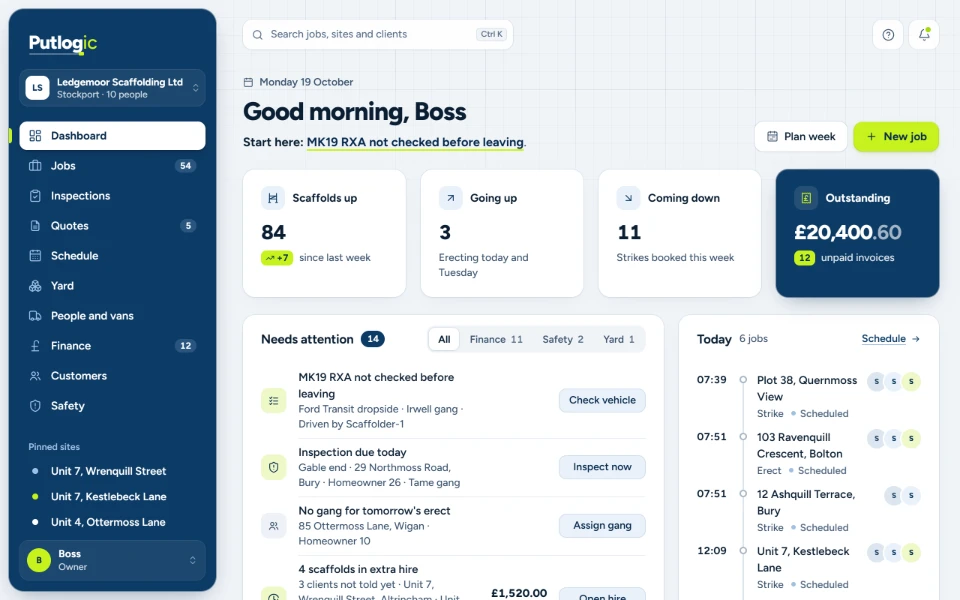Click the Yard stacked-materials icon
960x600 pixels.
pos(36,286)
